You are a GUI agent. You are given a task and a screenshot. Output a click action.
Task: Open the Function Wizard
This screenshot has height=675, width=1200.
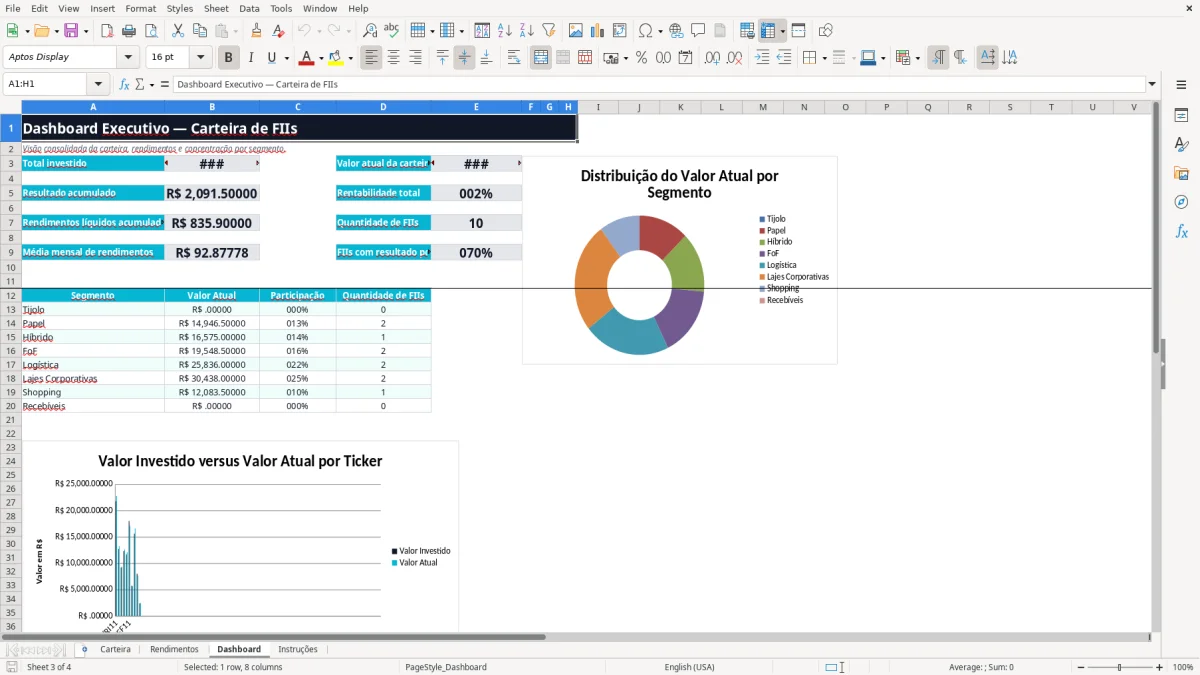(125, 84)
